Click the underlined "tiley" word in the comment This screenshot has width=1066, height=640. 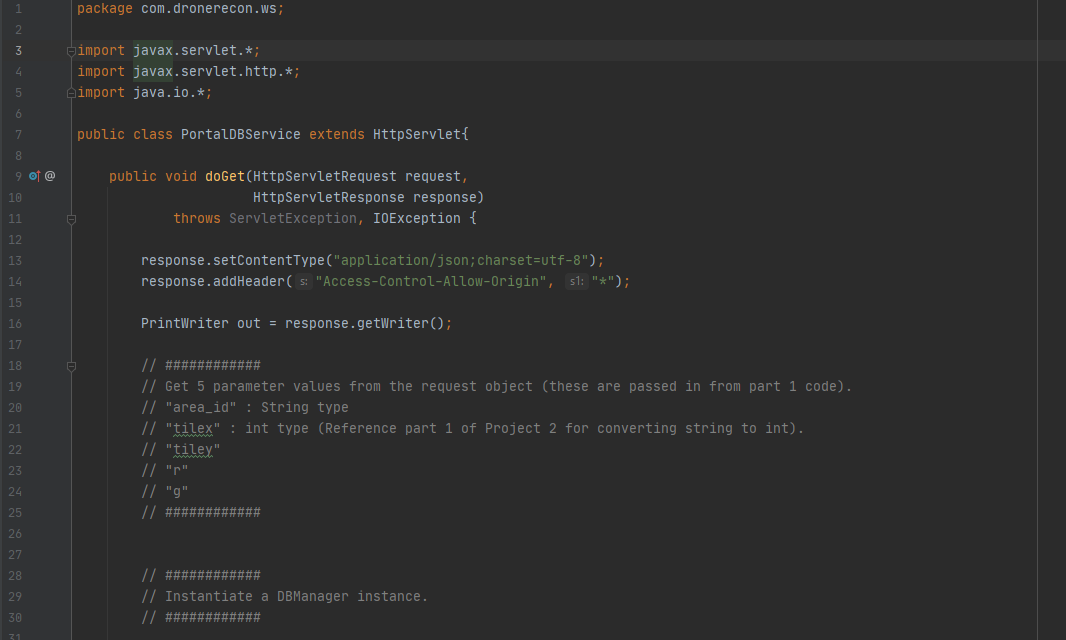[193, 450]
